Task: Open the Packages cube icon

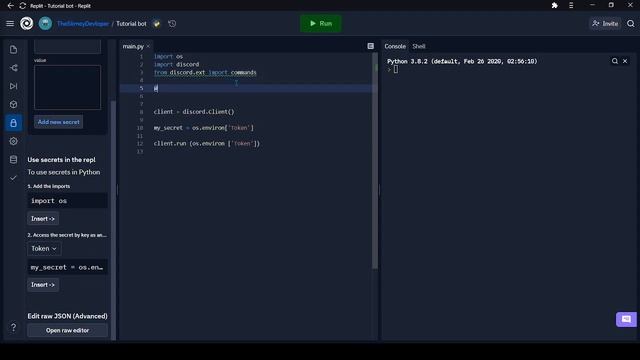Action: 13,104
